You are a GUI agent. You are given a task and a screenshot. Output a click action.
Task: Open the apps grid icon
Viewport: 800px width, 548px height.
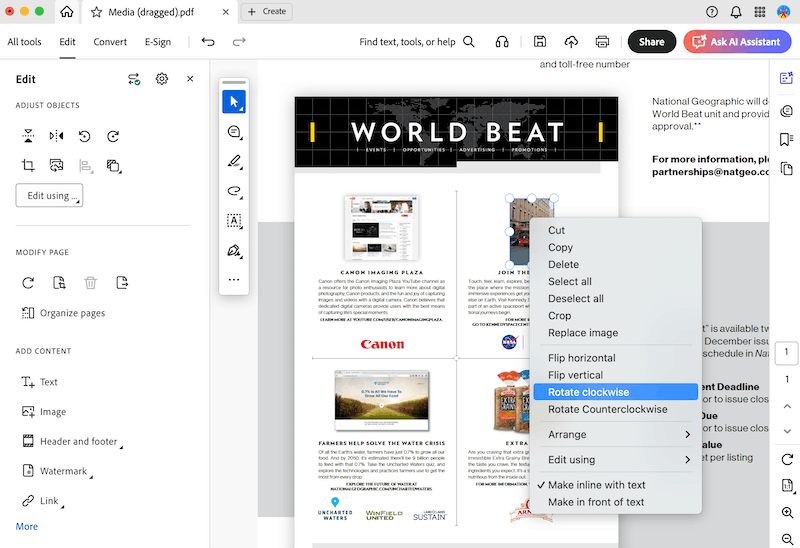[760, 12]
